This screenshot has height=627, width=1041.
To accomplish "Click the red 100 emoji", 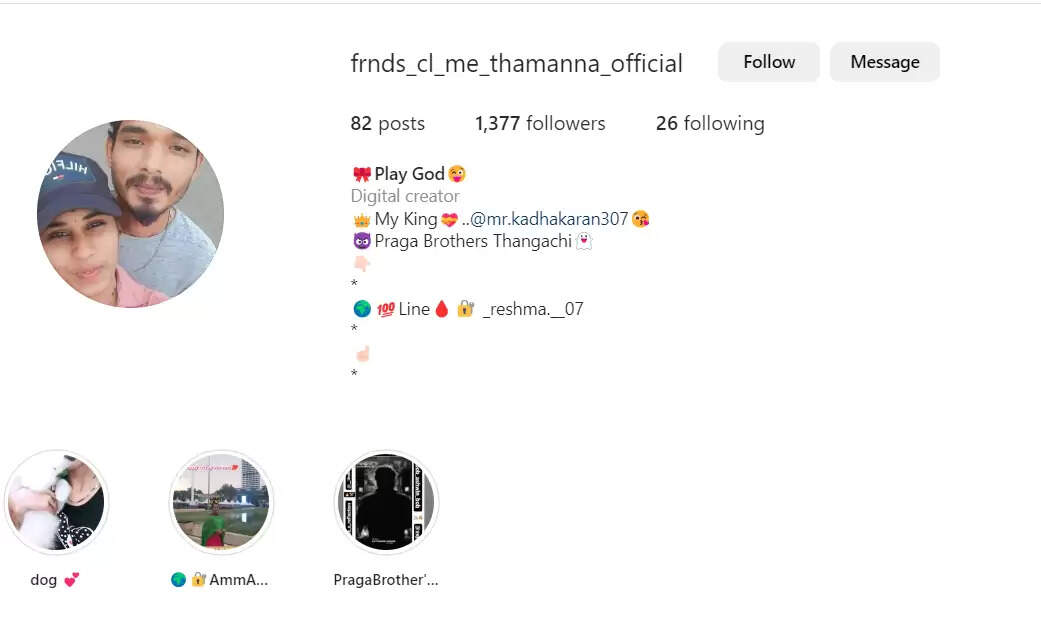I will [x=386, y=310].
